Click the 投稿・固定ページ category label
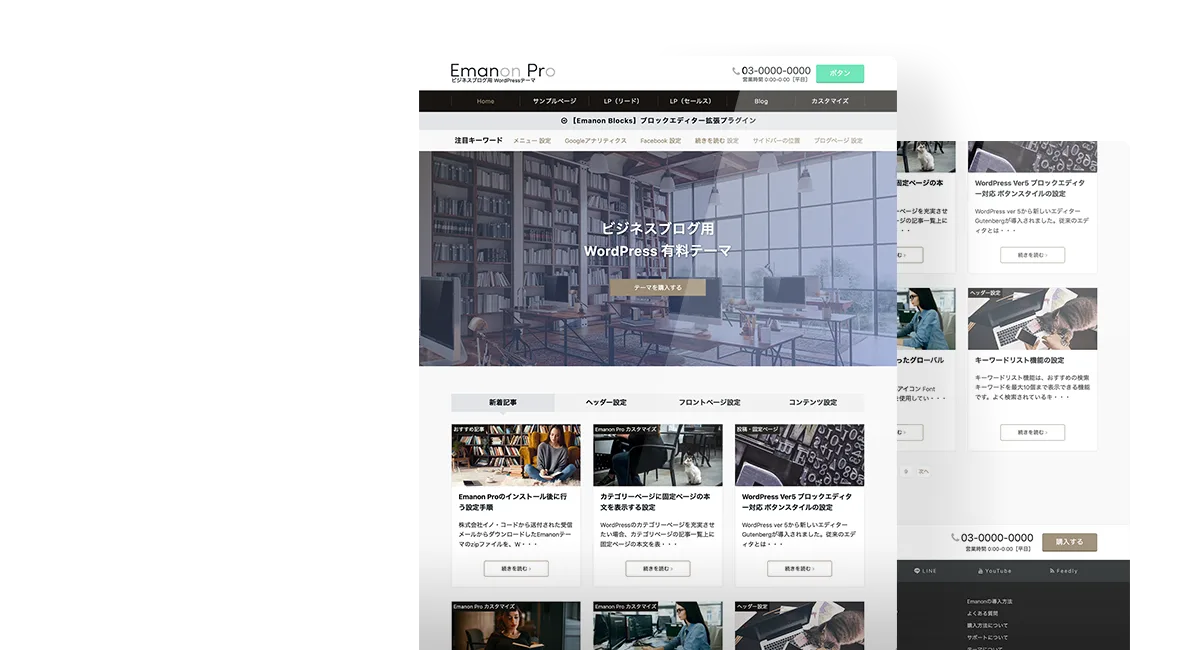 pos(757,429)
